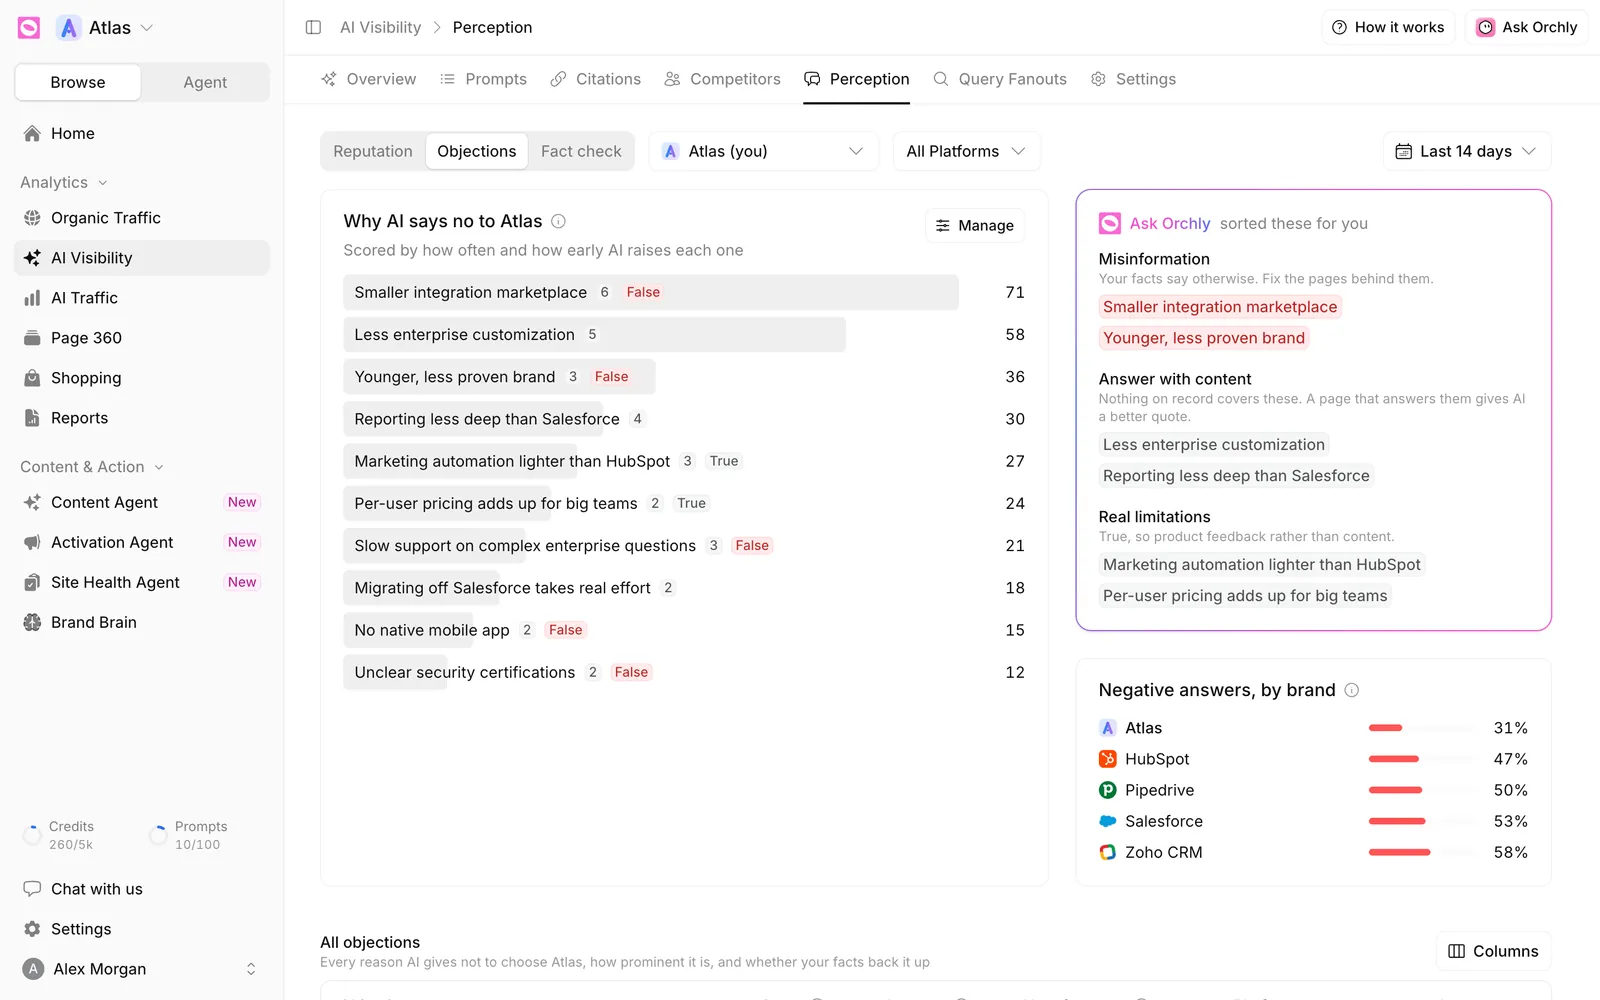
Task: Toggle the sidebar collapse icon
Action: point(313,27)
